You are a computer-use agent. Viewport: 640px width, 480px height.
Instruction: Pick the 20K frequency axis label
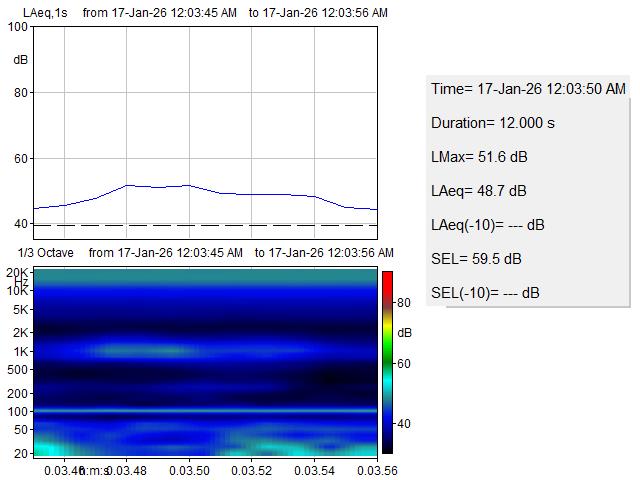pyautogui.click(x=18, y=273)
